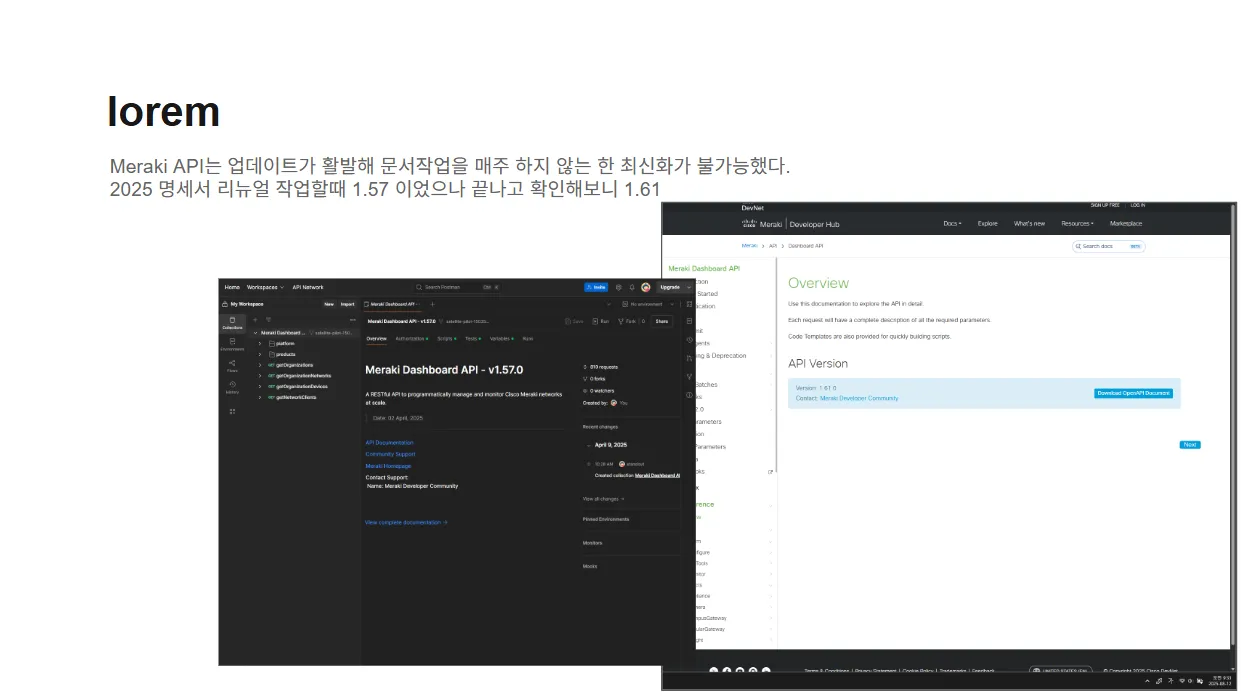Expand the platform folder chevron
The width and height of the screenshot is (1253, 699).
point(260,343)
